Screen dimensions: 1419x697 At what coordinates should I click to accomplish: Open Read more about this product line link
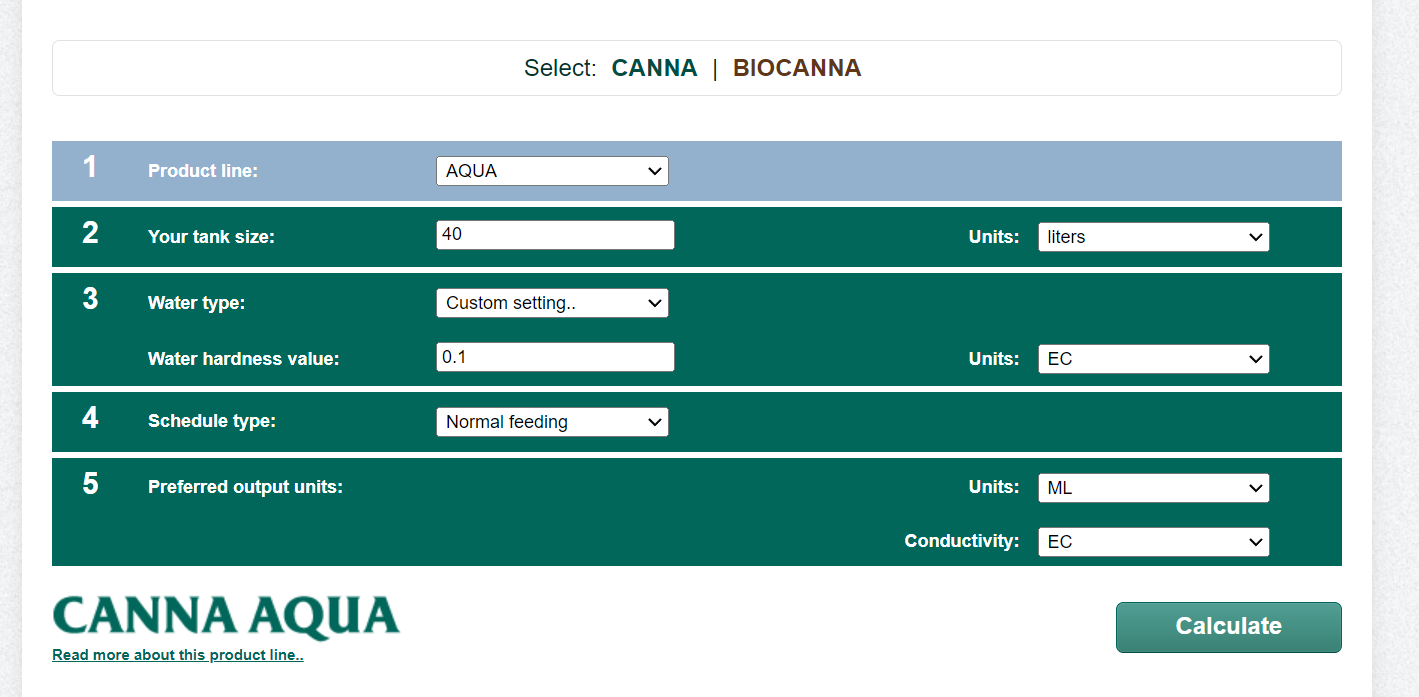pos(178,655)
